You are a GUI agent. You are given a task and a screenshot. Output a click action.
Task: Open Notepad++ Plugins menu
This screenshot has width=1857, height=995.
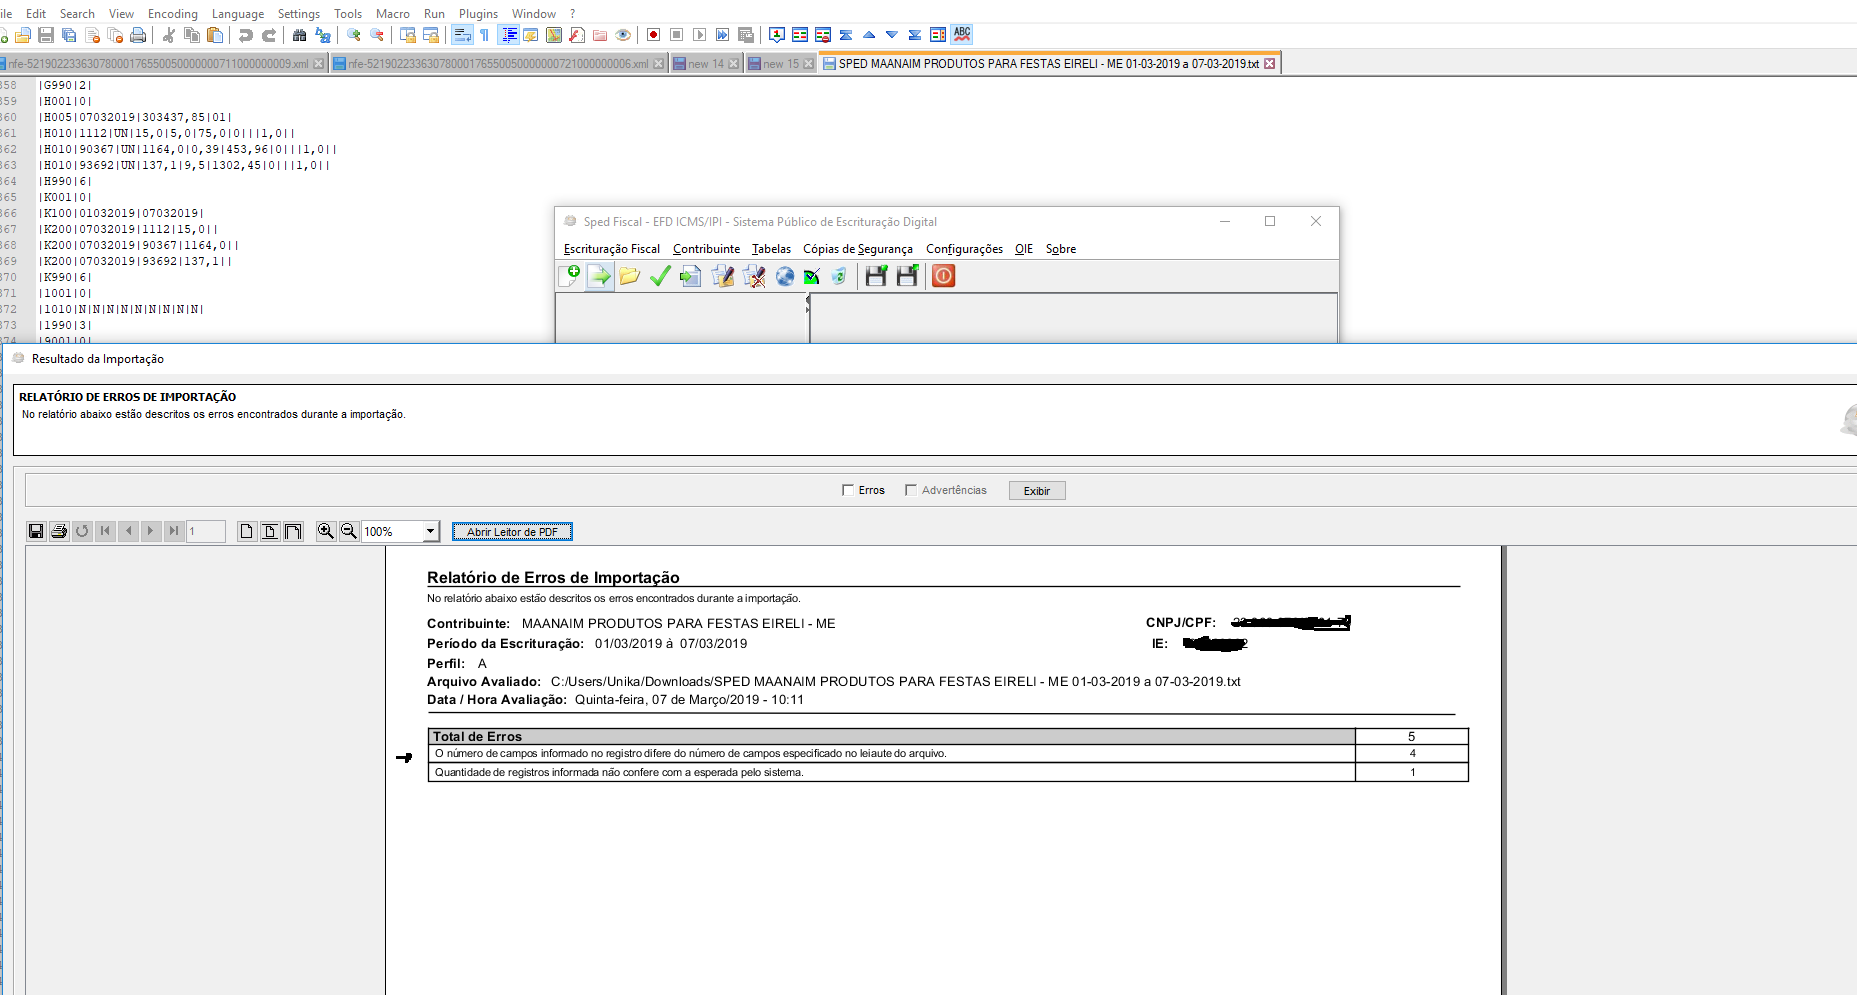478,14
